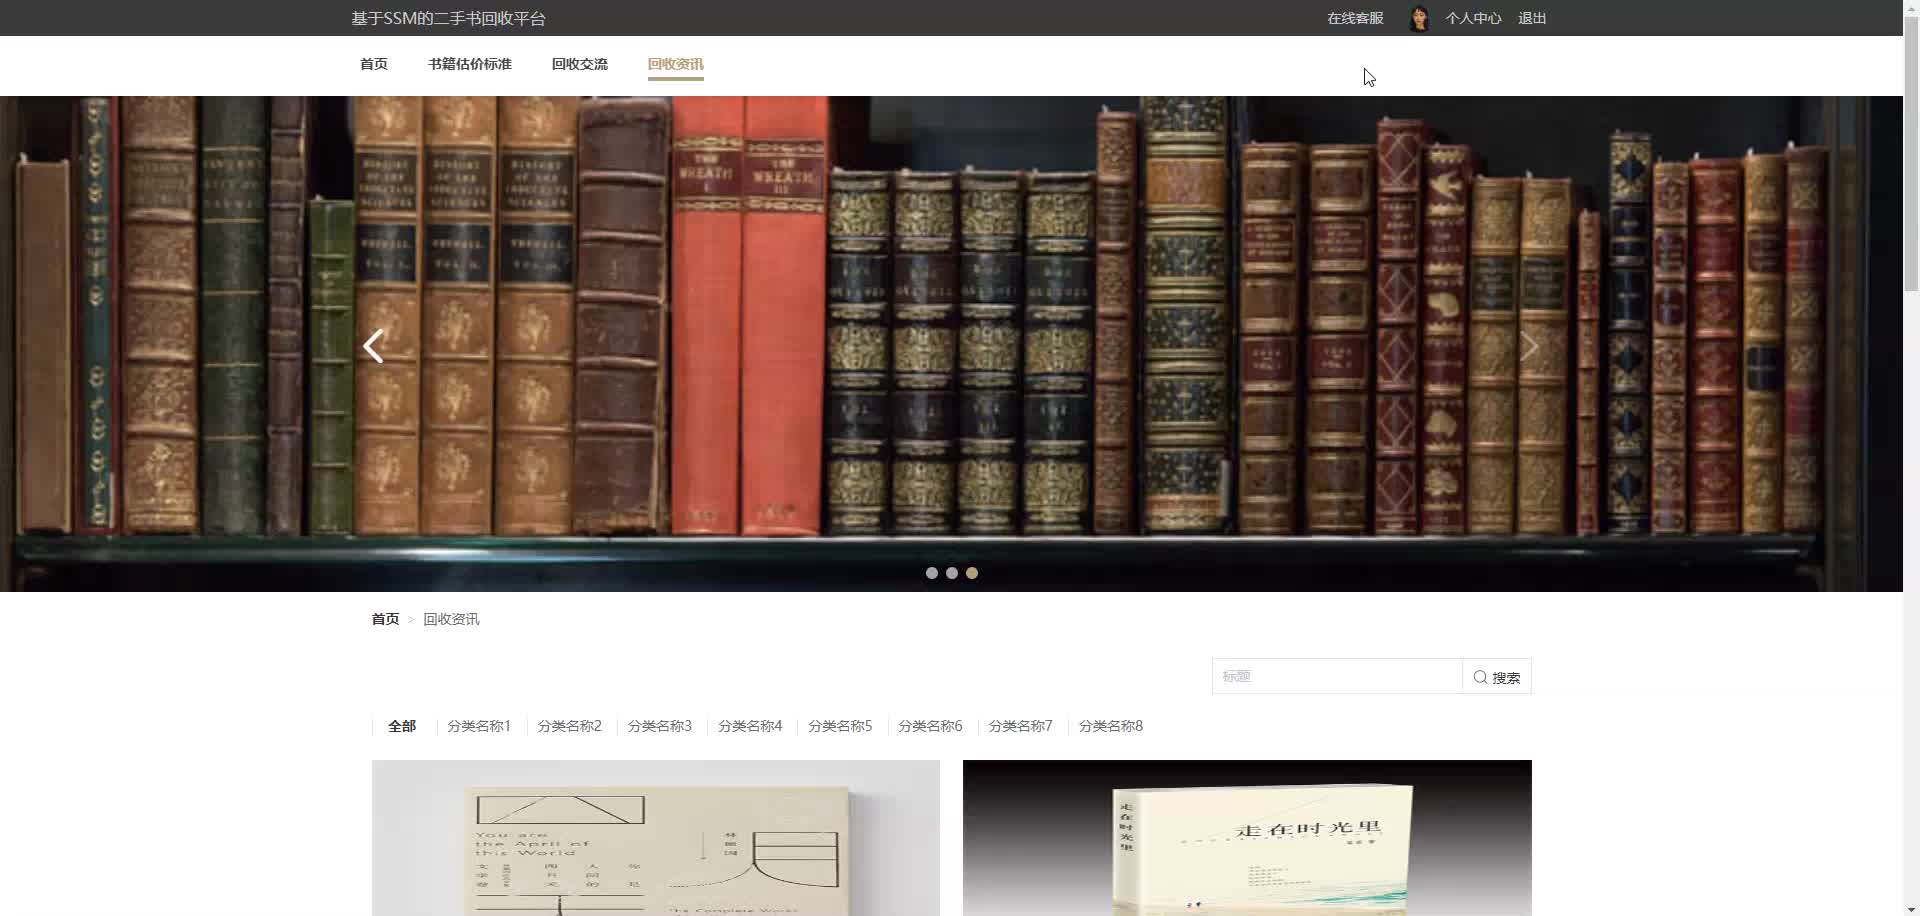Open the 书籍估价标准 navigation tab
This screenshot has height=916, width=1920.
[470, 64]
